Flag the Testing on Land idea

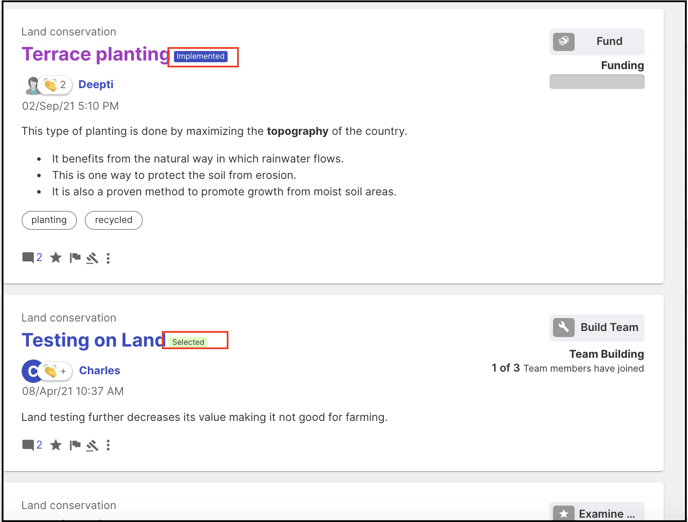[75, 445]
